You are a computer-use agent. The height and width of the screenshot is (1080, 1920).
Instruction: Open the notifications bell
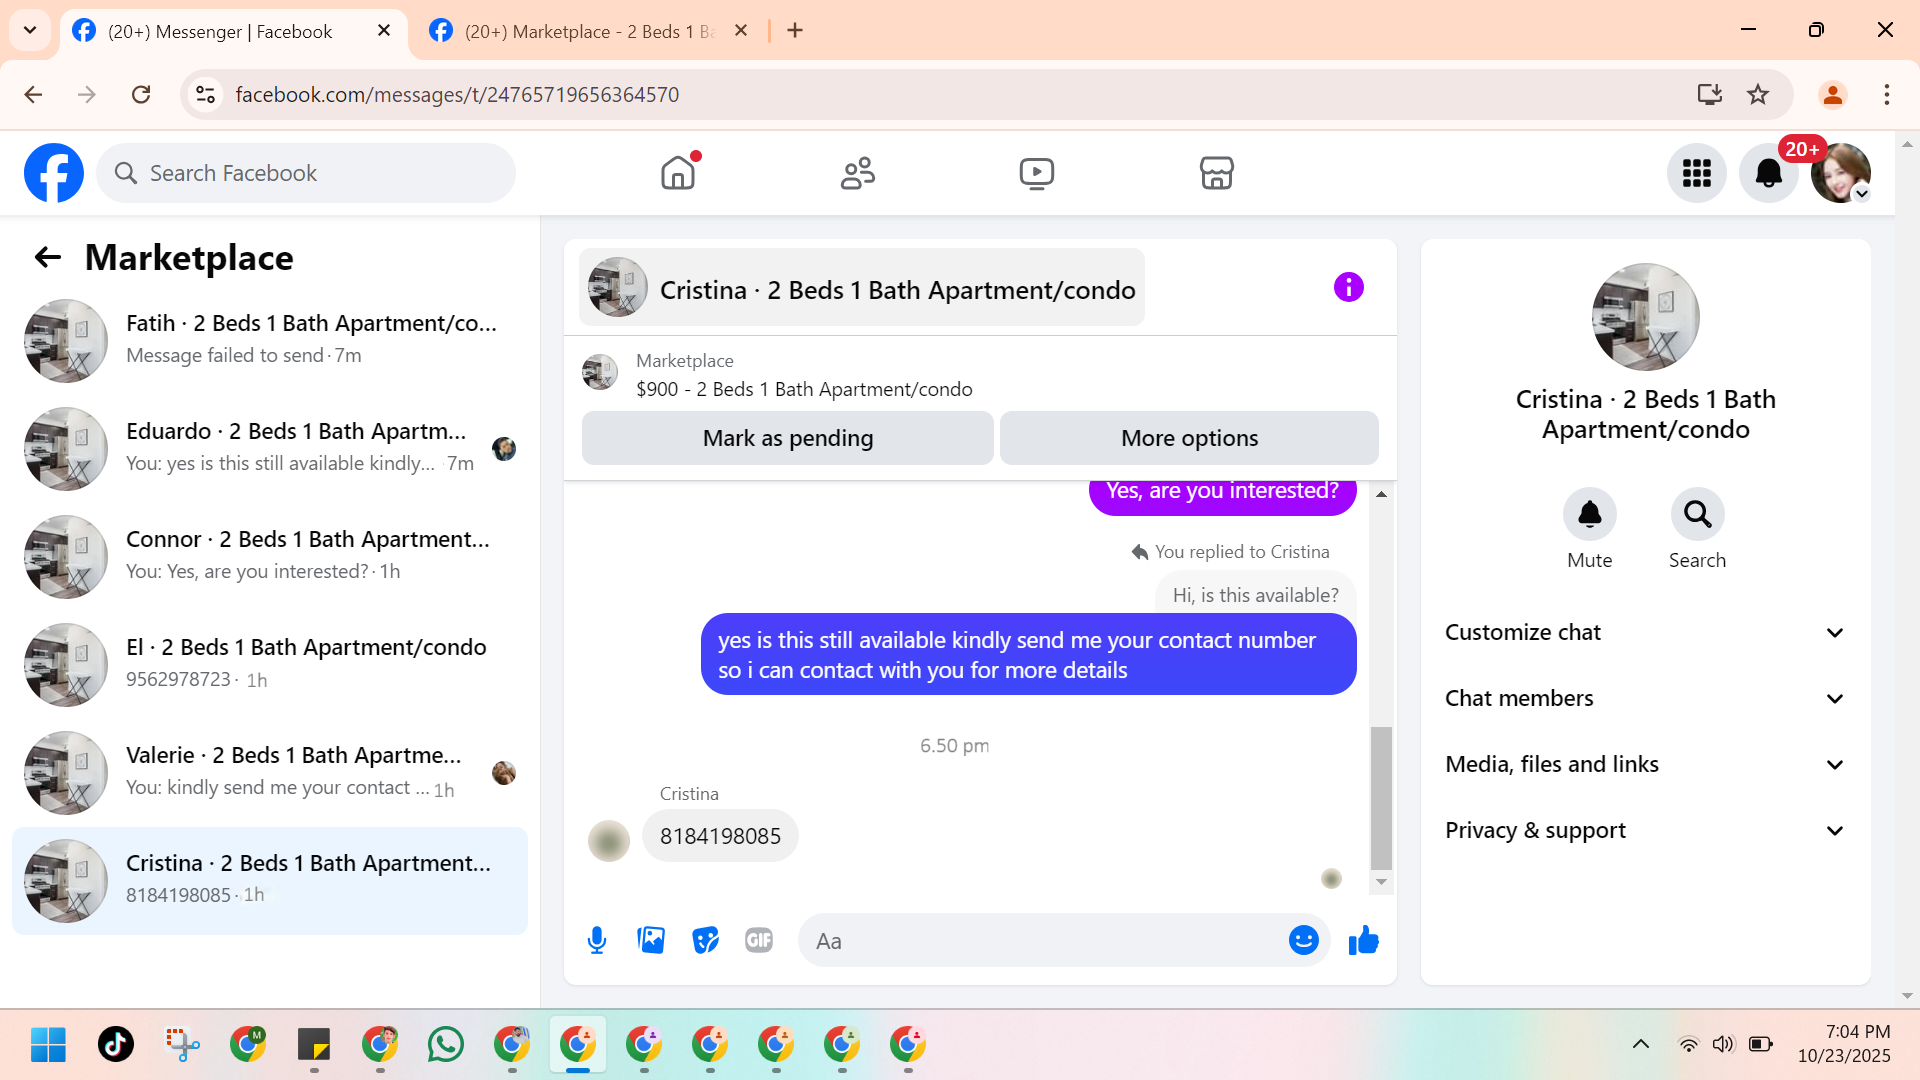[x=1768, y=173]
